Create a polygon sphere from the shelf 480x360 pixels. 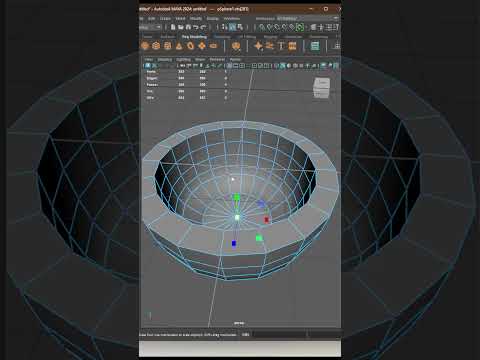[145, 46]
